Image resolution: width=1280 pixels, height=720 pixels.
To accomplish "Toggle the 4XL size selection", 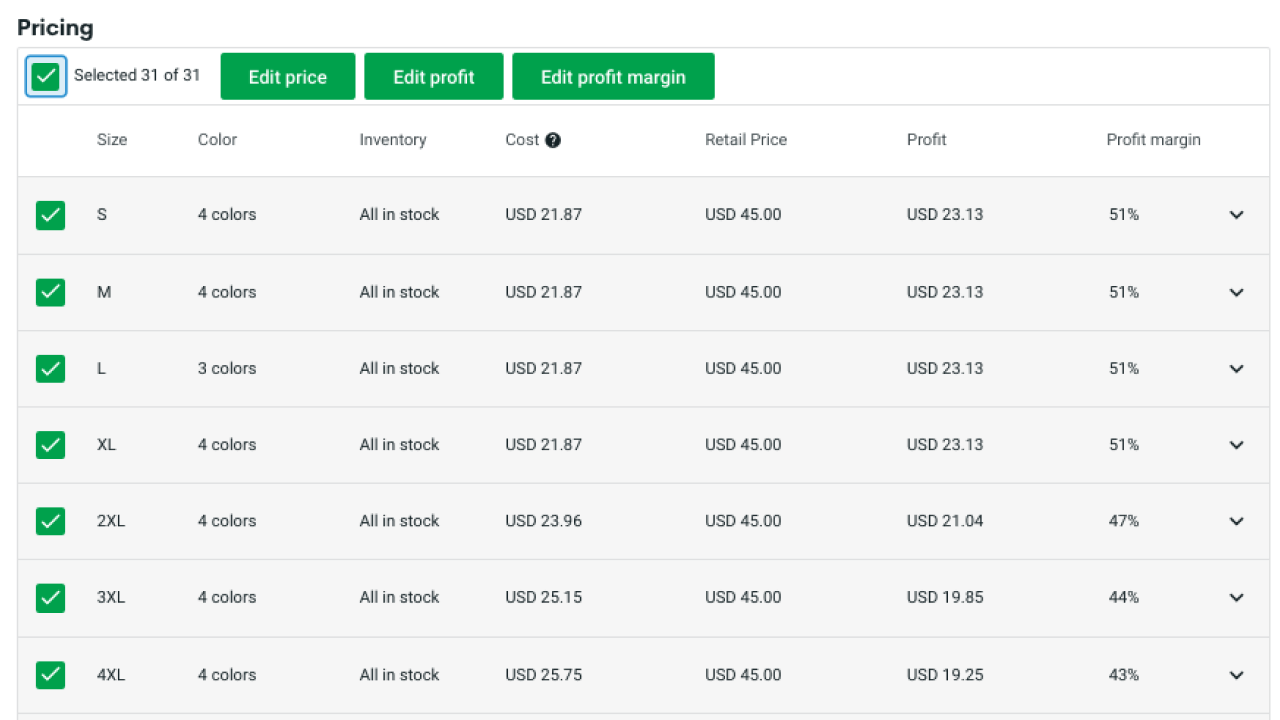I will [x=50, y=674].
